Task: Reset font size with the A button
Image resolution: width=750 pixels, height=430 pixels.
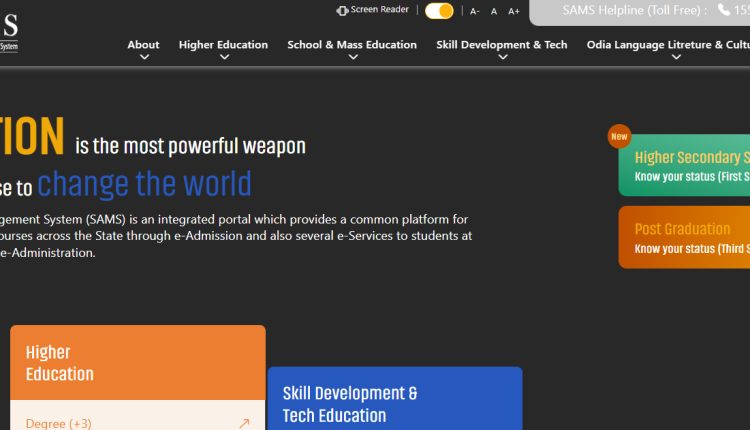Action: [494, 11]
